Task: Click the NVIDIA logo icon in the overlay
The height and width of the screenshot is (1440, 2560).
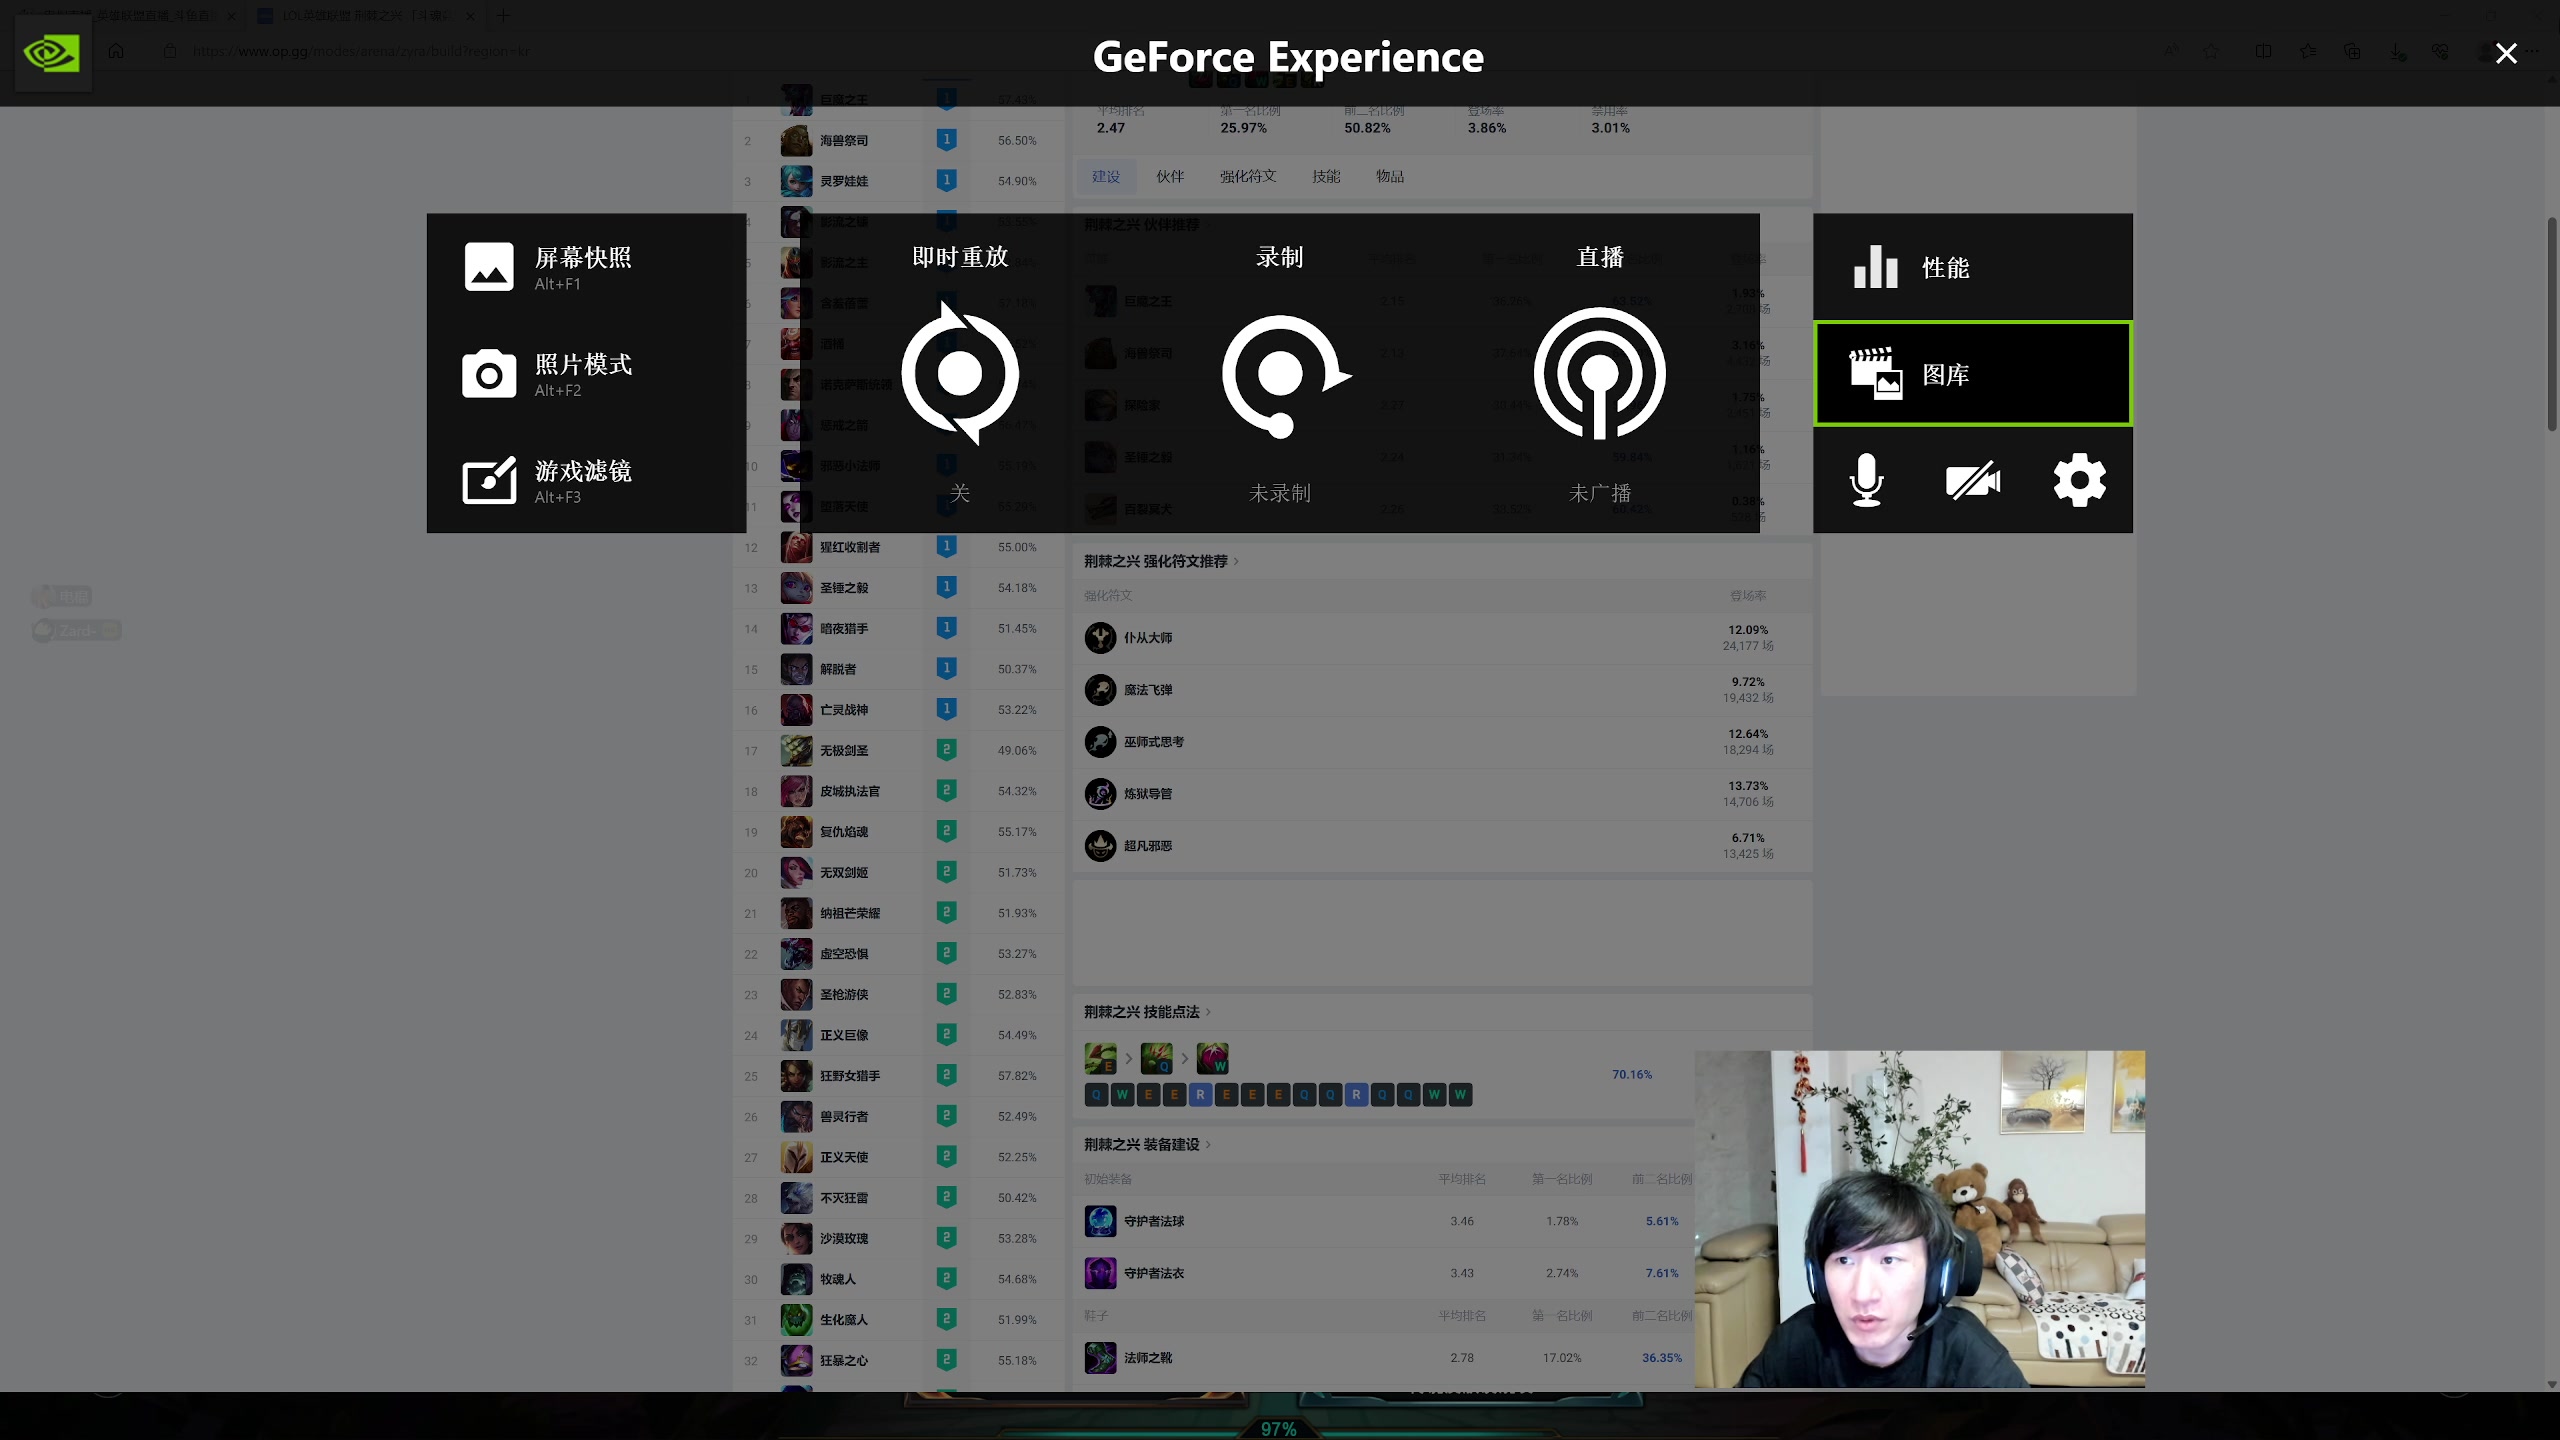Action: pos(53,53)
